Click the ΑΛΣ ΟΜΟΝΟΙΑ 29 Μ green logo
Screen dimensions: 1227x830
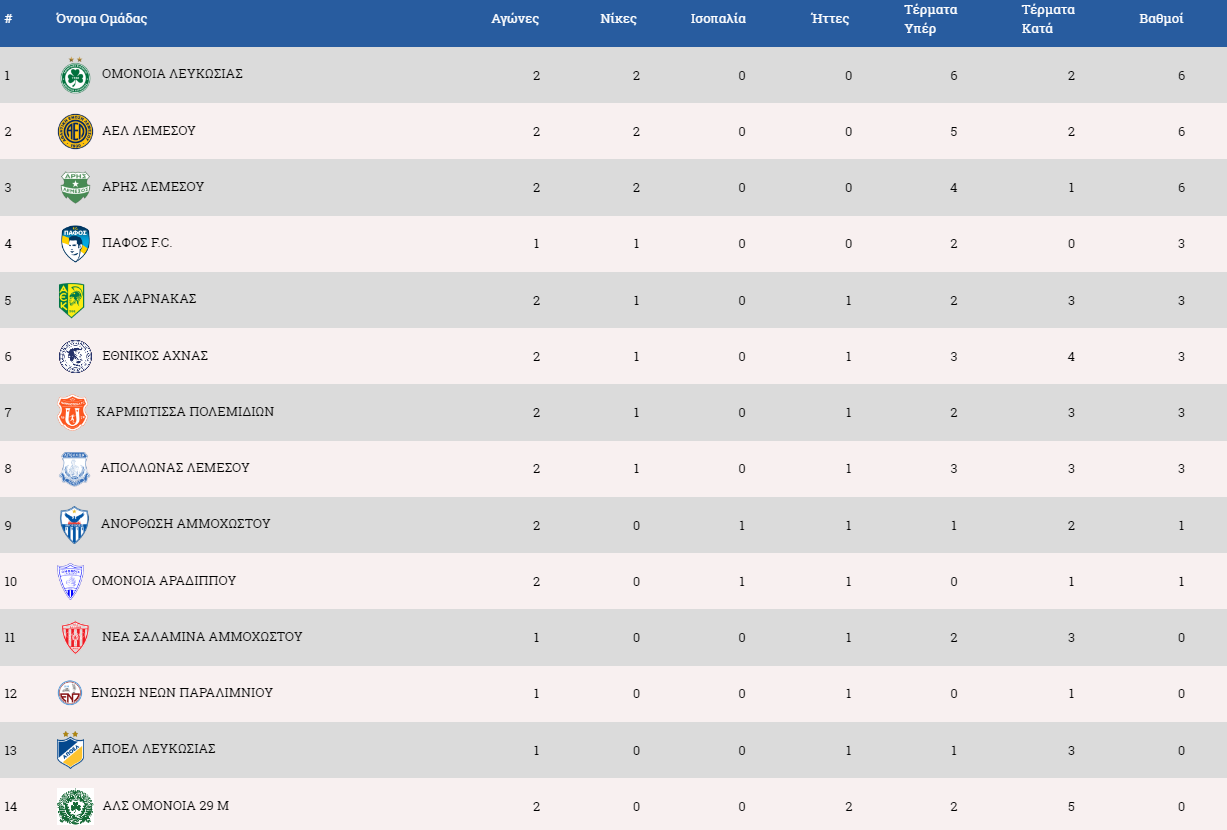tap(75, 806)
